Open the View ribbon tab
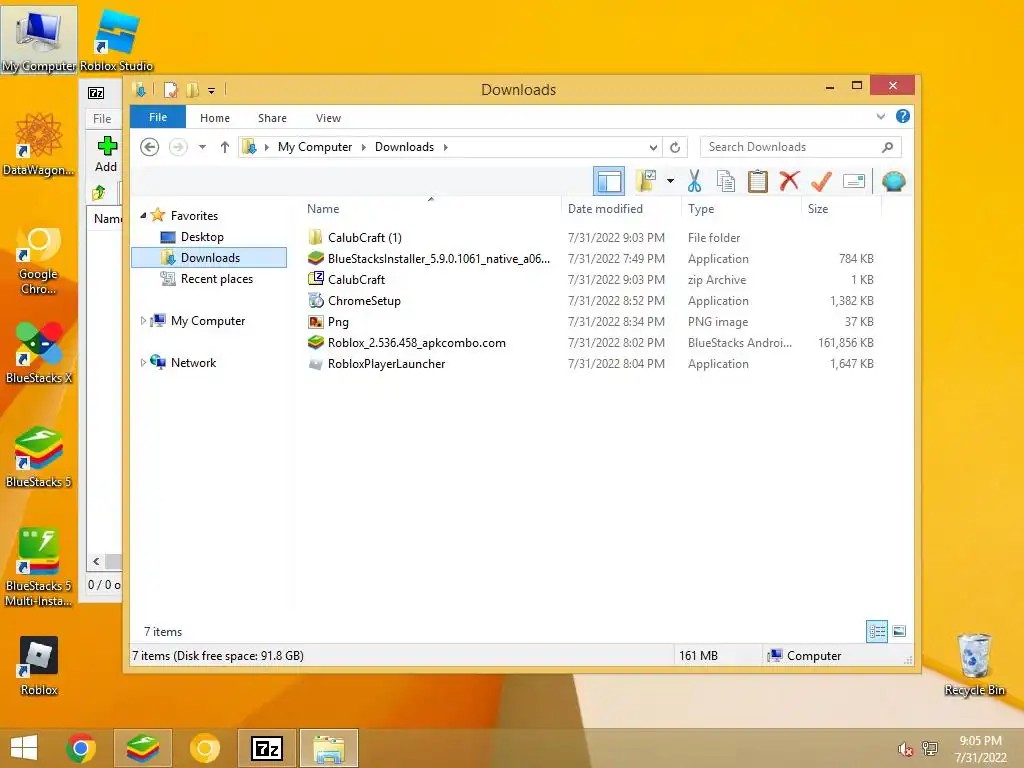 [x=328, y=118]
